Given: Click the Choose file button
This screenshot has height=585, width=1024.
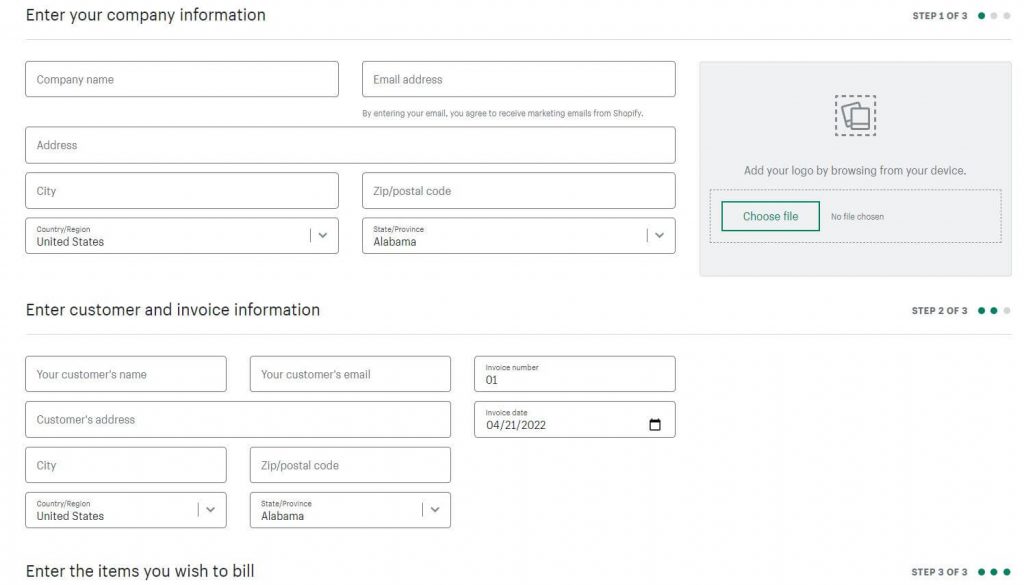Looking at the screenshot, I should [x=770, y=216].
